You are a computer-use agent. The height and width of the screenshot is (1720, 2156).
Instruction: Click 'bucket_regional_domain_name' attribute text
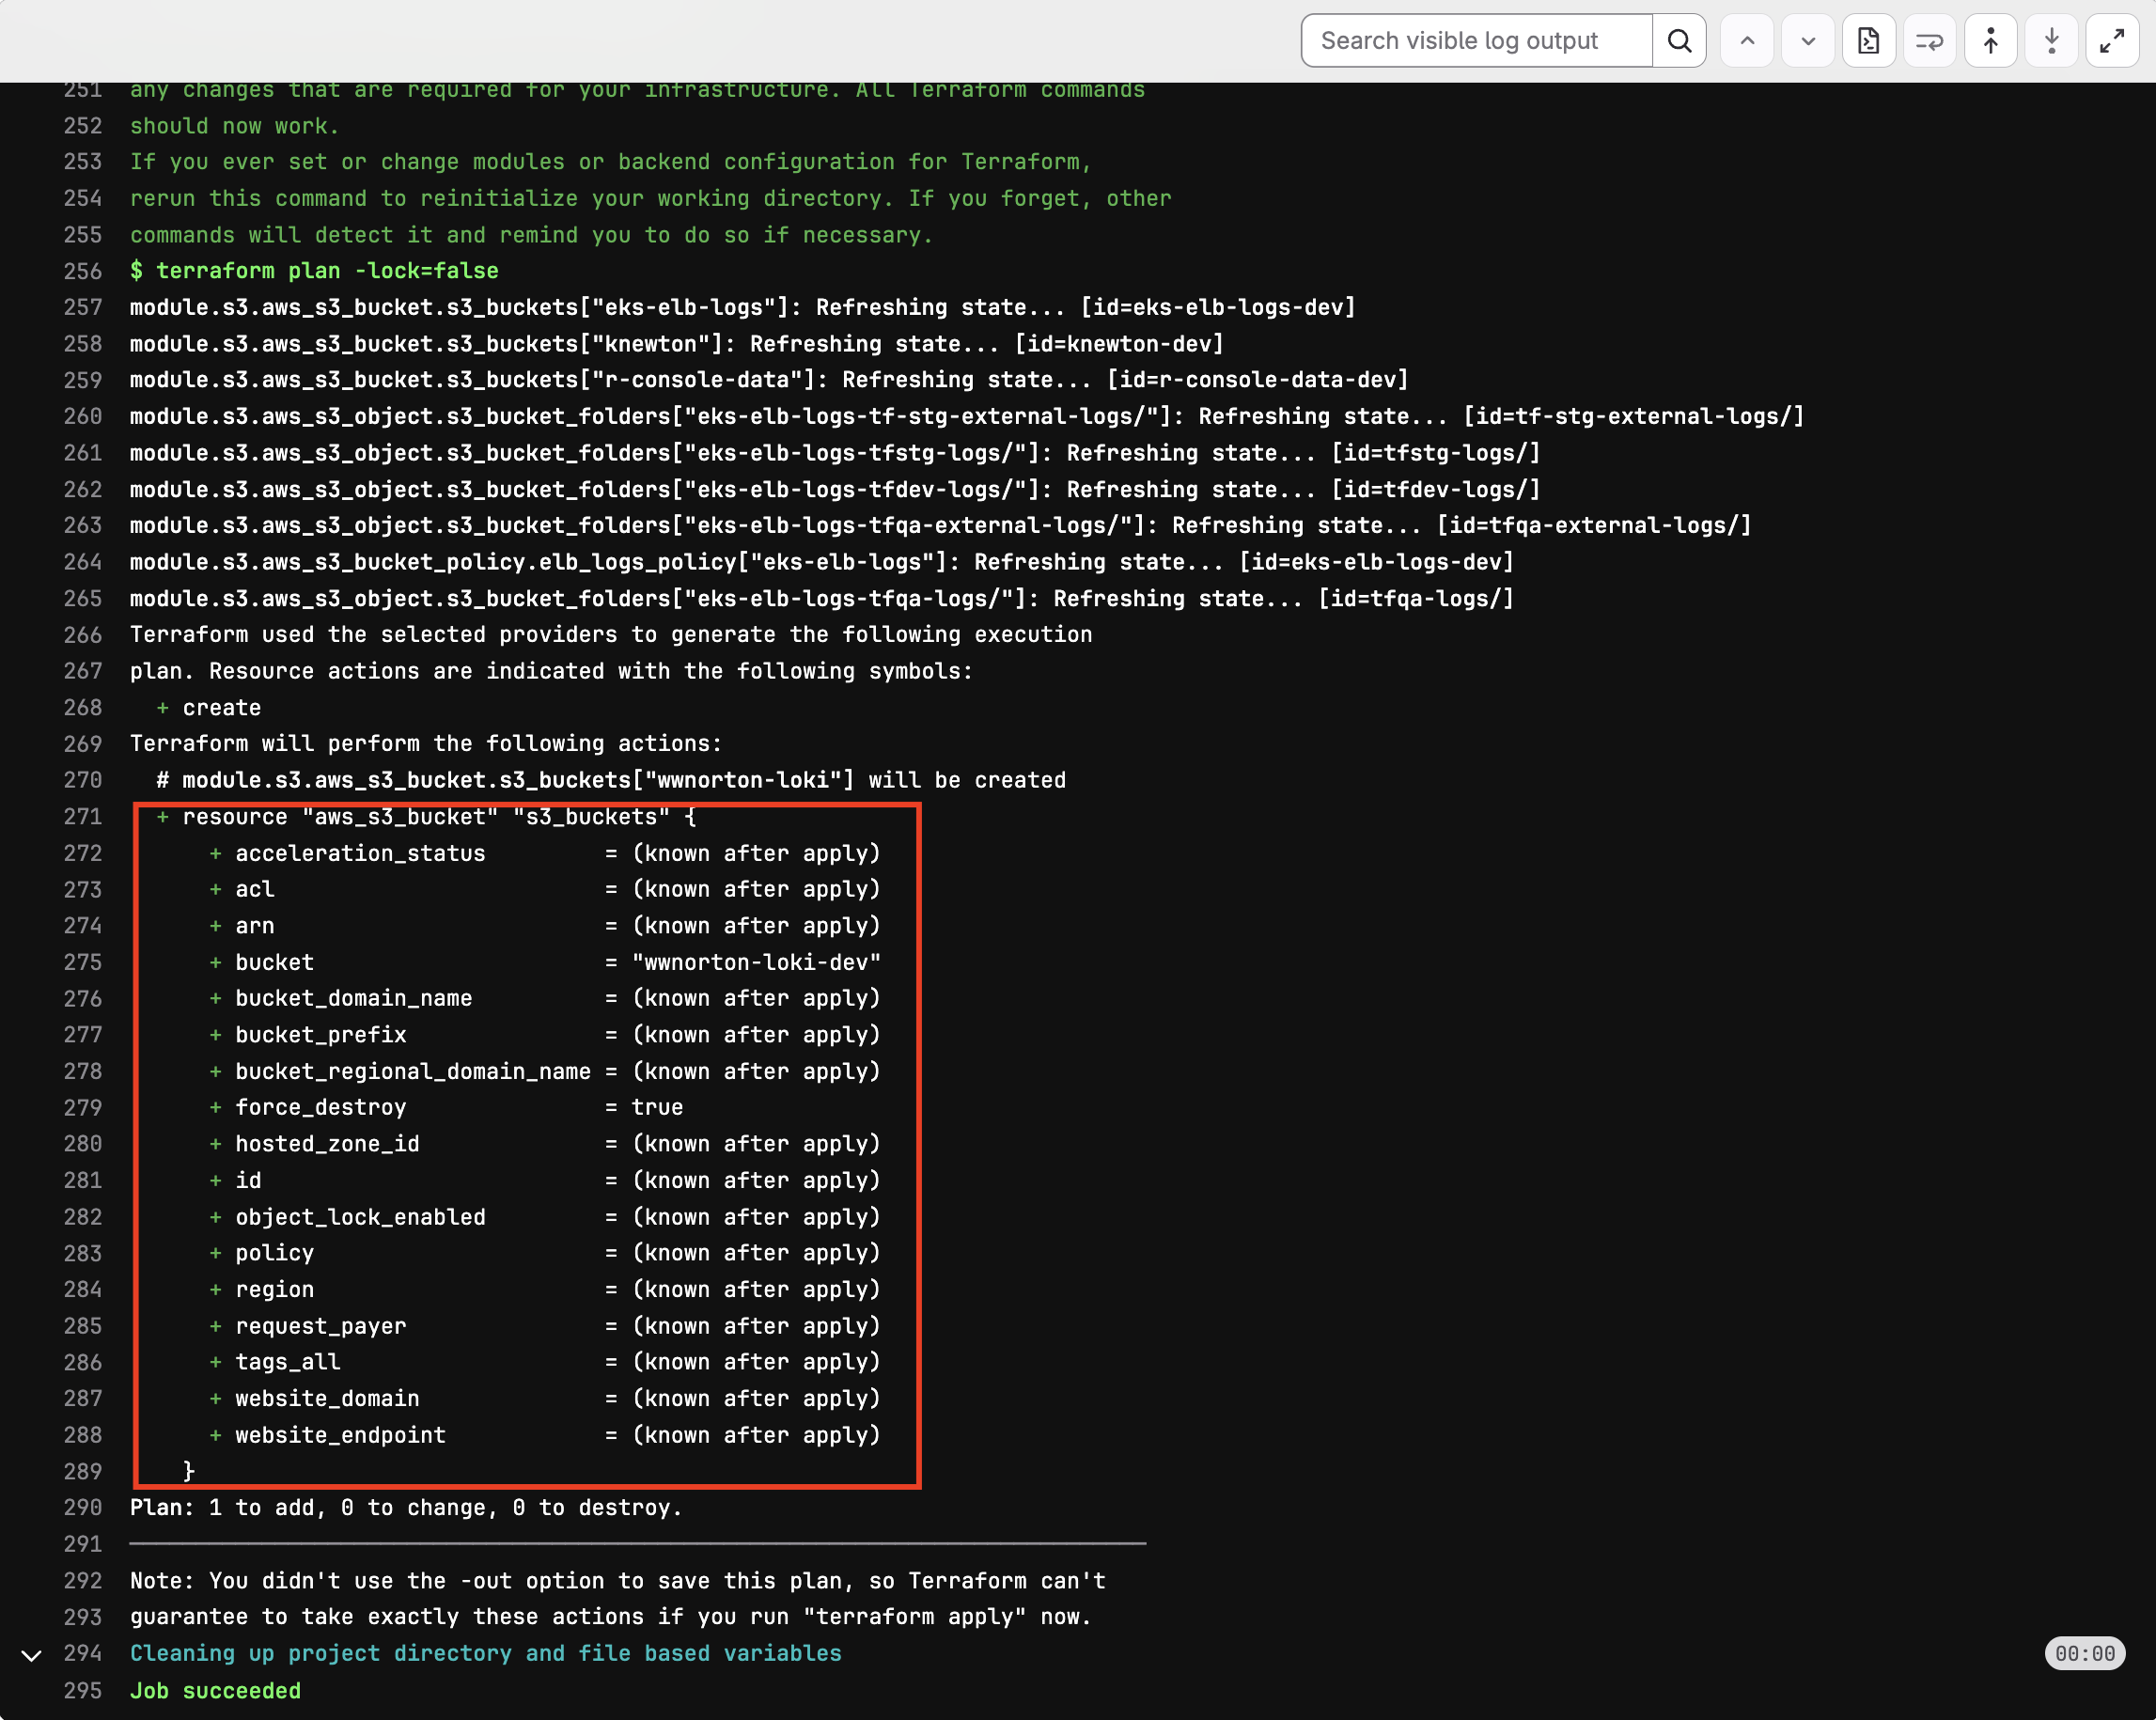[x=413, y=1071]
